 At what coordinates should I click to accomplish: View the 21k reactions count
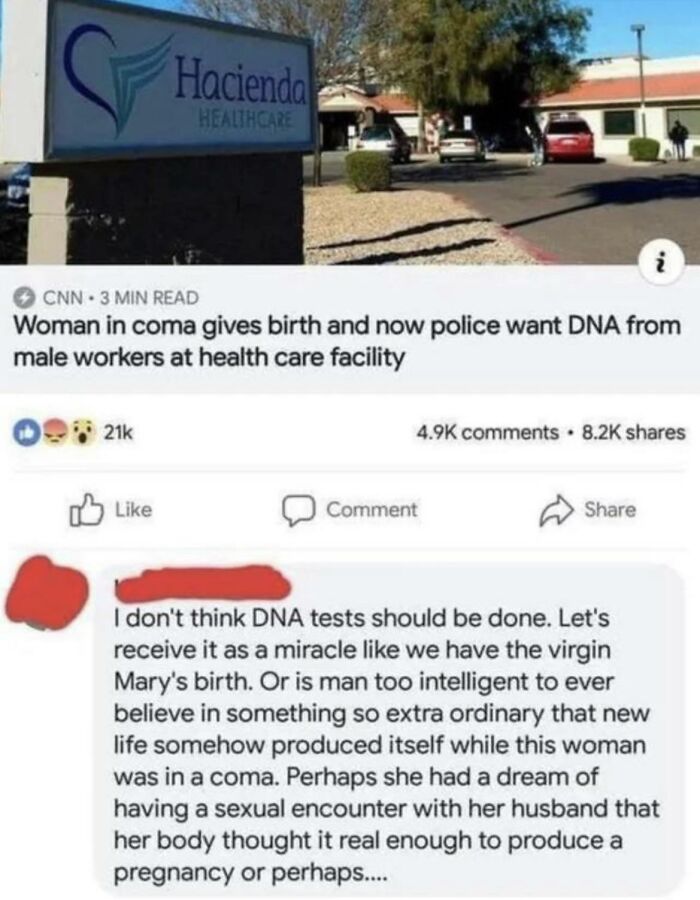pos(117,433)
